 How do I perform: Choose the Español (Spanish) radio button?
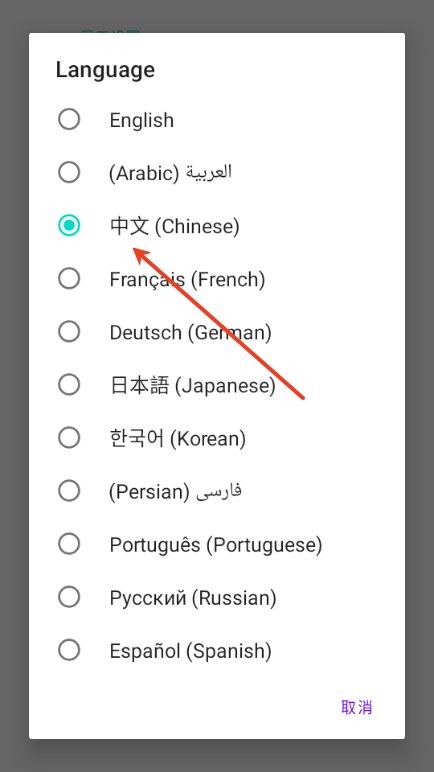pyautogui.click(x=69, y=650)
